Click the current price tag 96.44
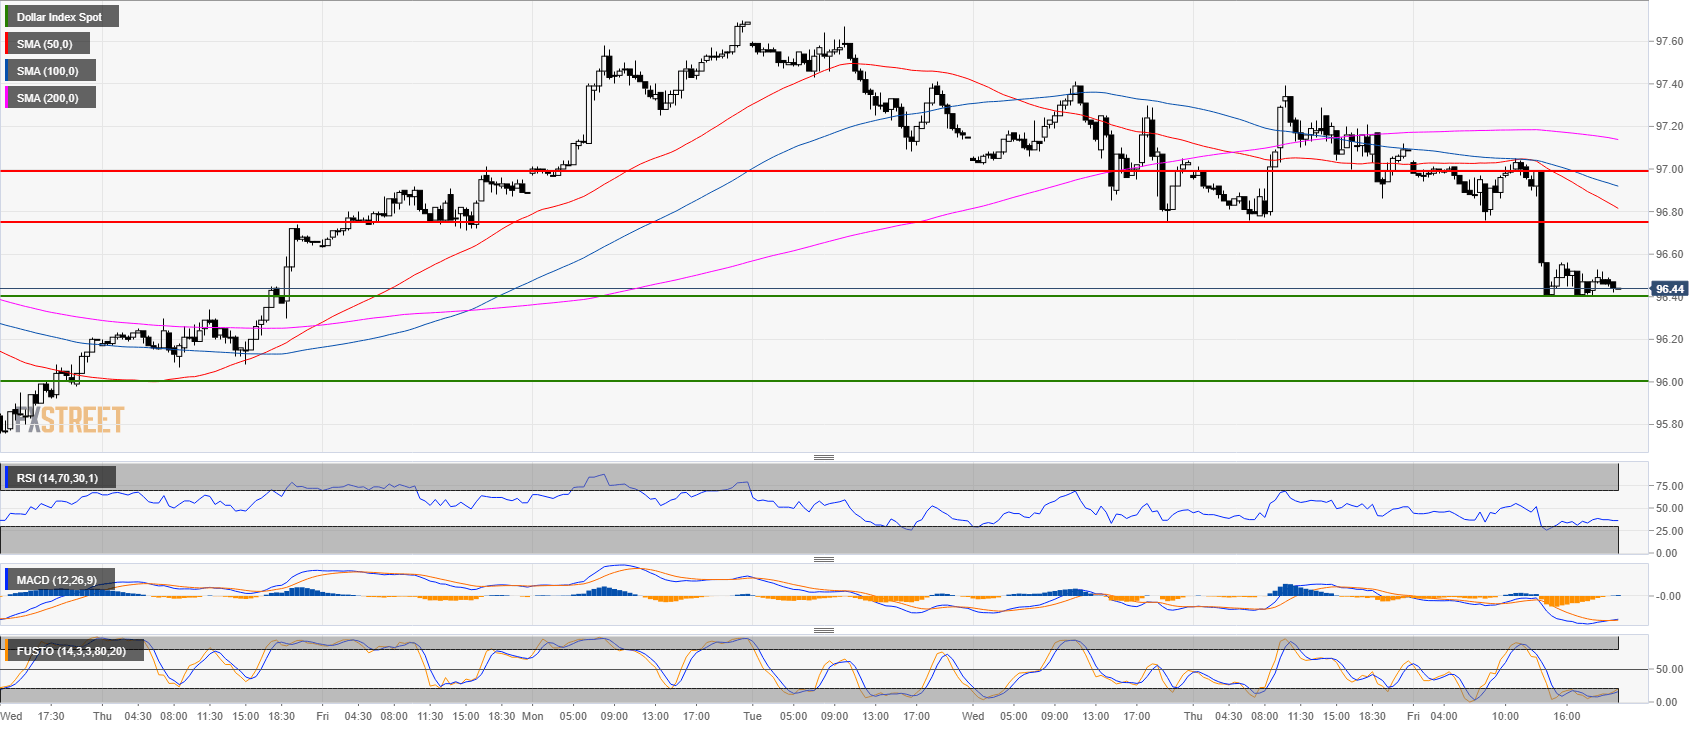 [x=1669, y=289]
